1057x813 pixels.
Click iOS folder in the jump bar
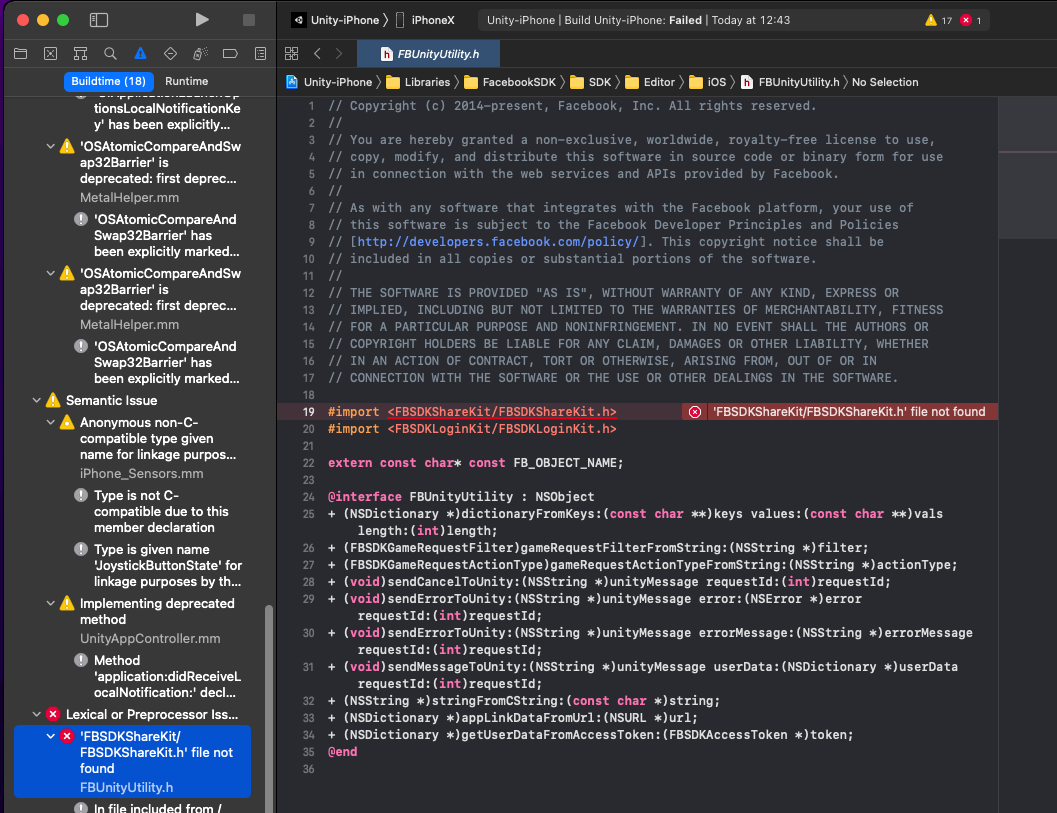pos(708,82)
